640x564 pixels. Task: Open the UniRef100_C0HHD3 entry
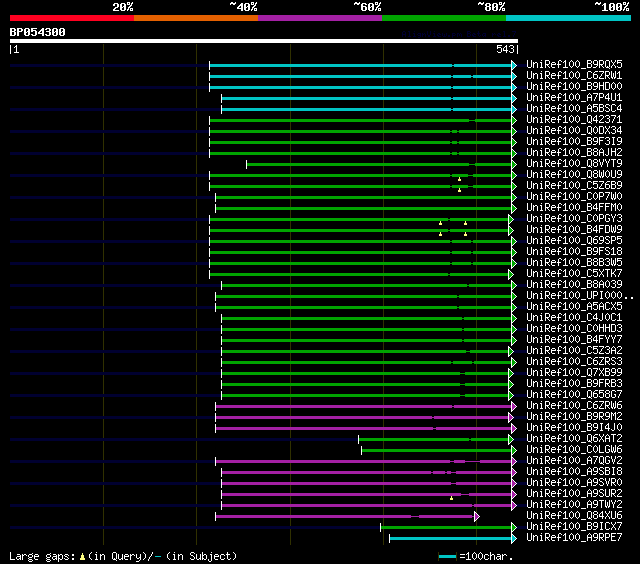tap(574, 329)
